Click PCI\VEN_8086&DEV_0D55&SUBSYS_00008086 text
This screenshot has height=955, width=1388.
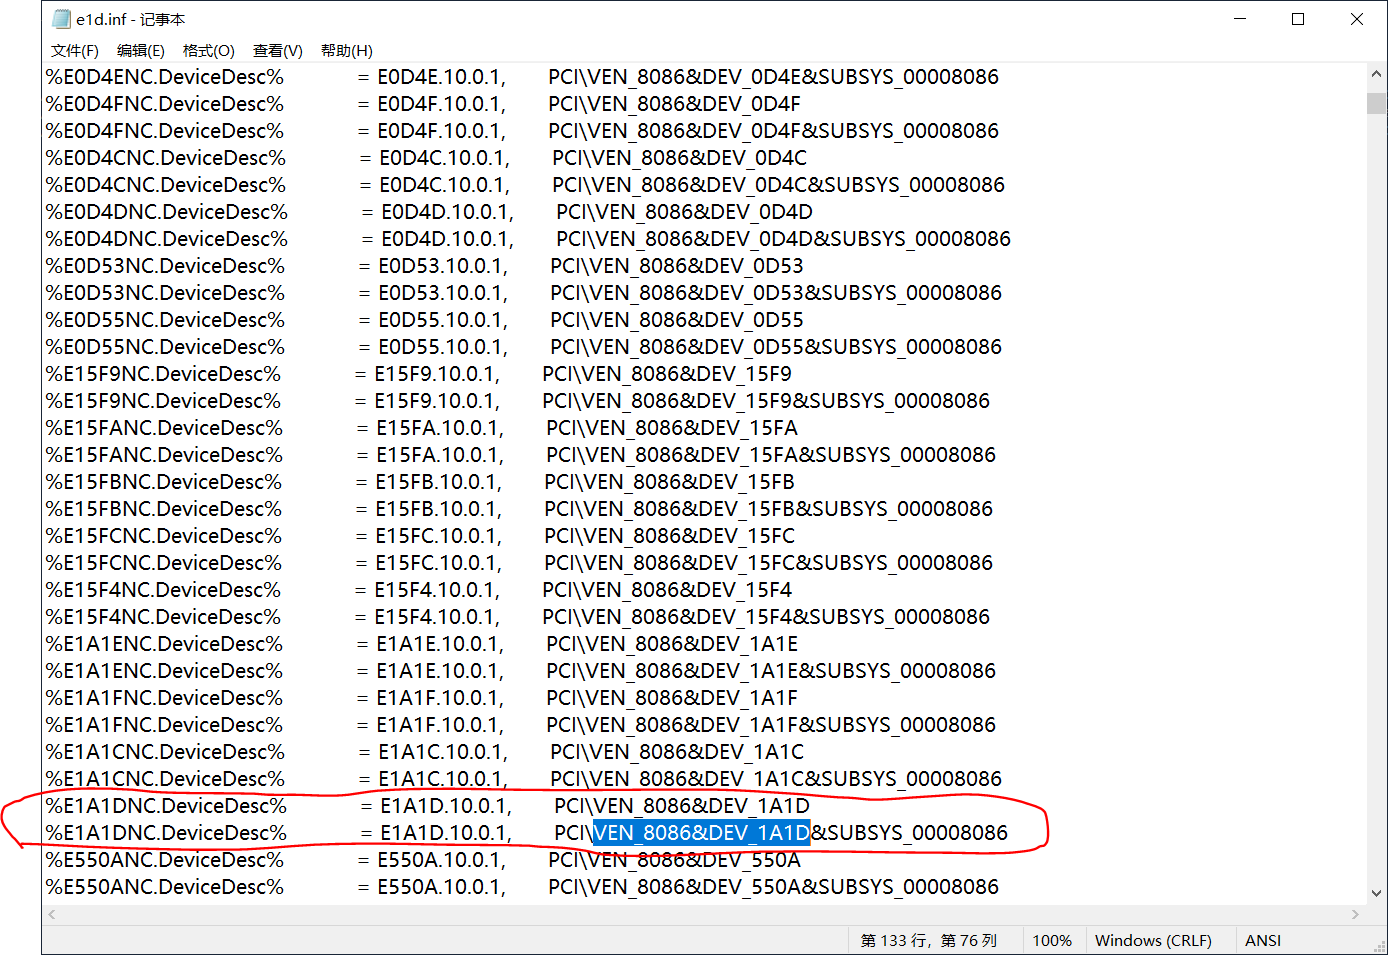776,347
